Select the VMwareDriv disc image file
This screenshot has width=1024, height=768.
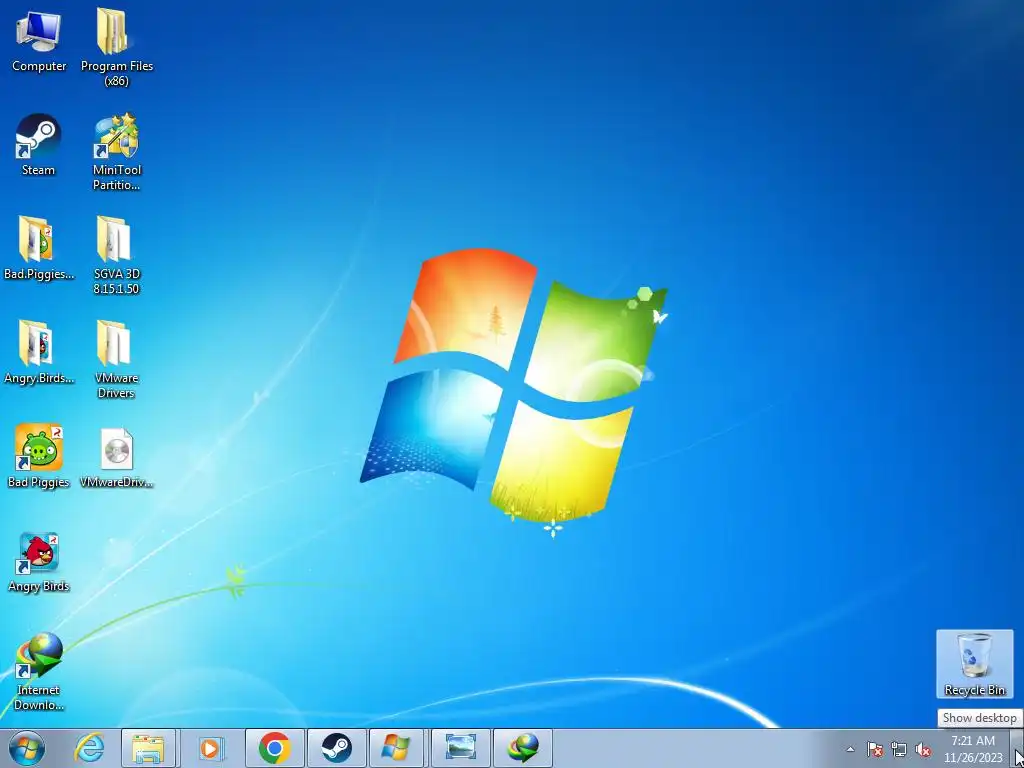point(116,457)
